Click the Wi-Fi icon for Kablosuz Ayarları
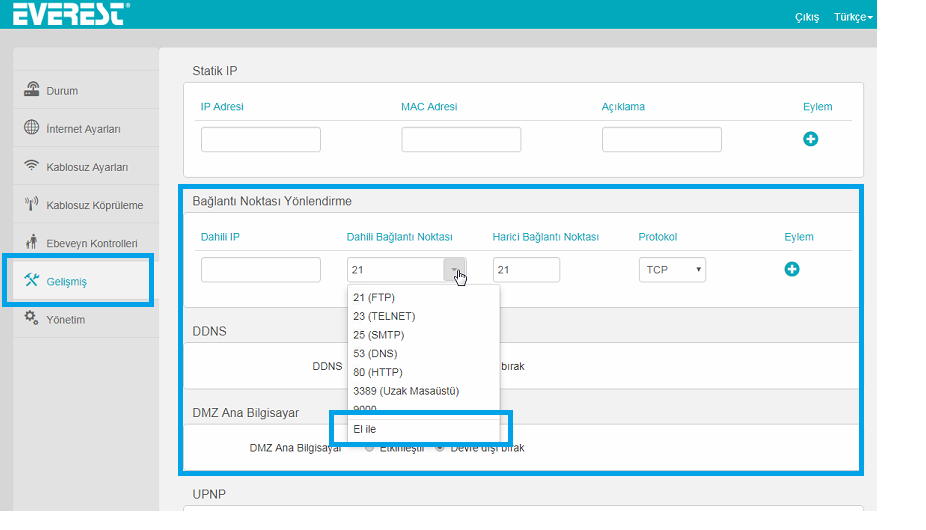 (x=31, y=165)
